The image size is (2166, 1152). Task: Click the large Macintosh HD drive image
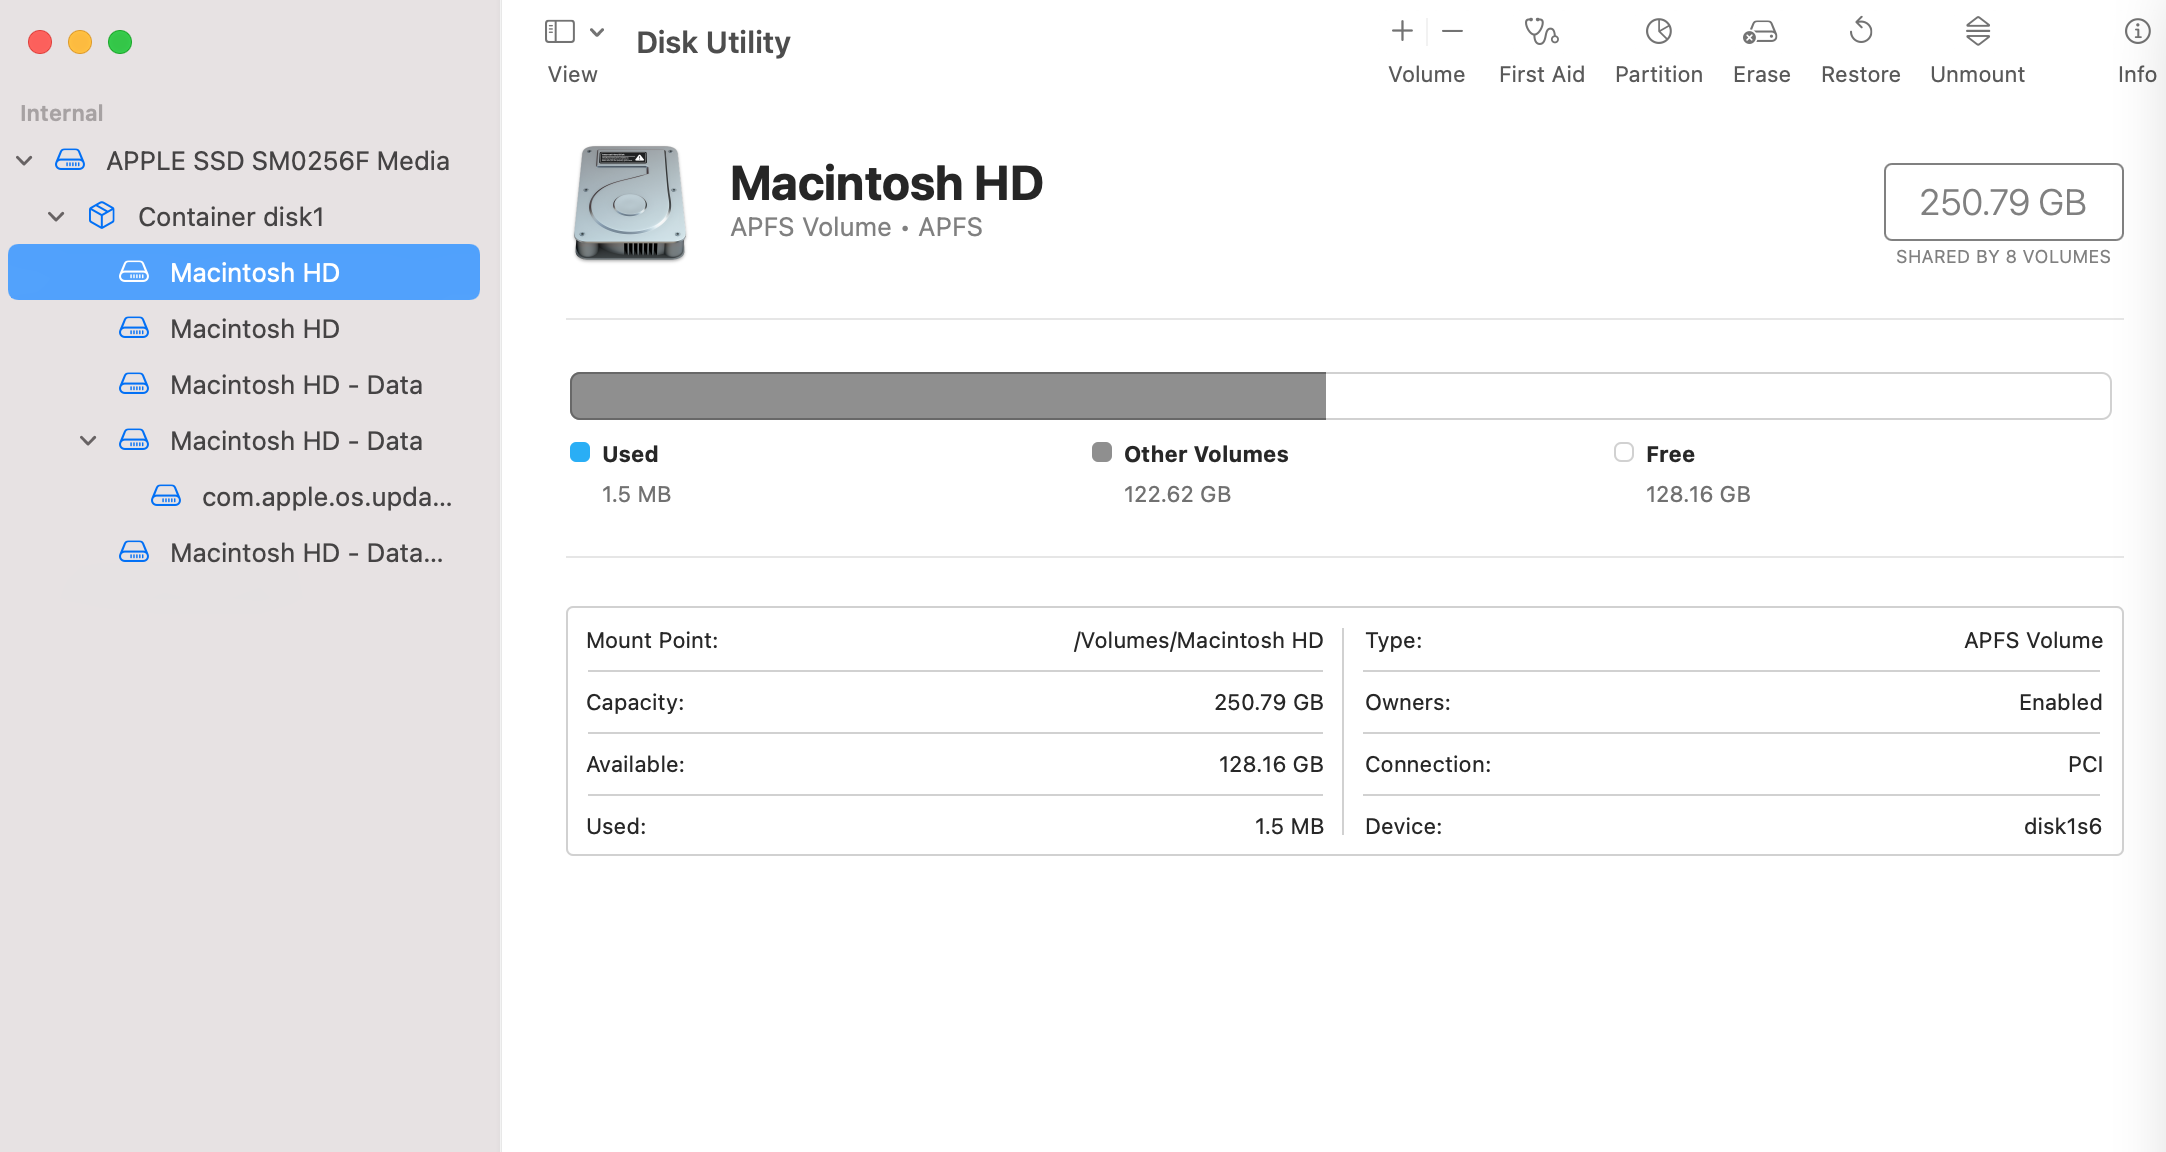click(x=629, y=204)
